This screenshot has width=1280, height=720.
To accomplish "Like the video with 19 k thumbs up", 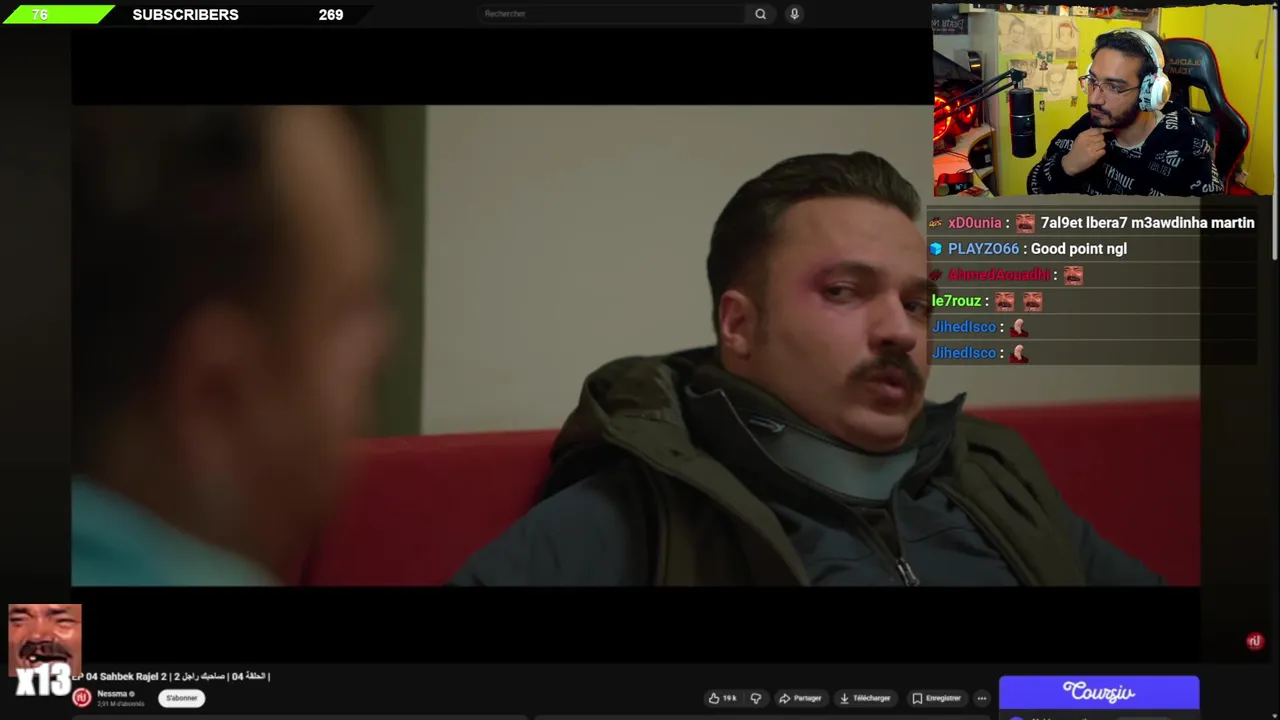I will 723,698.
